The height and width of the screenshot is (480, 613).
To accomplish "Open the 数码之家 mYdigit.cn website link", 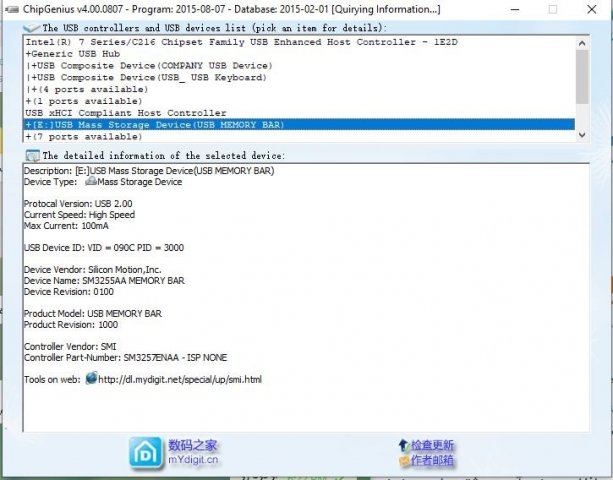I will point(193,453).
